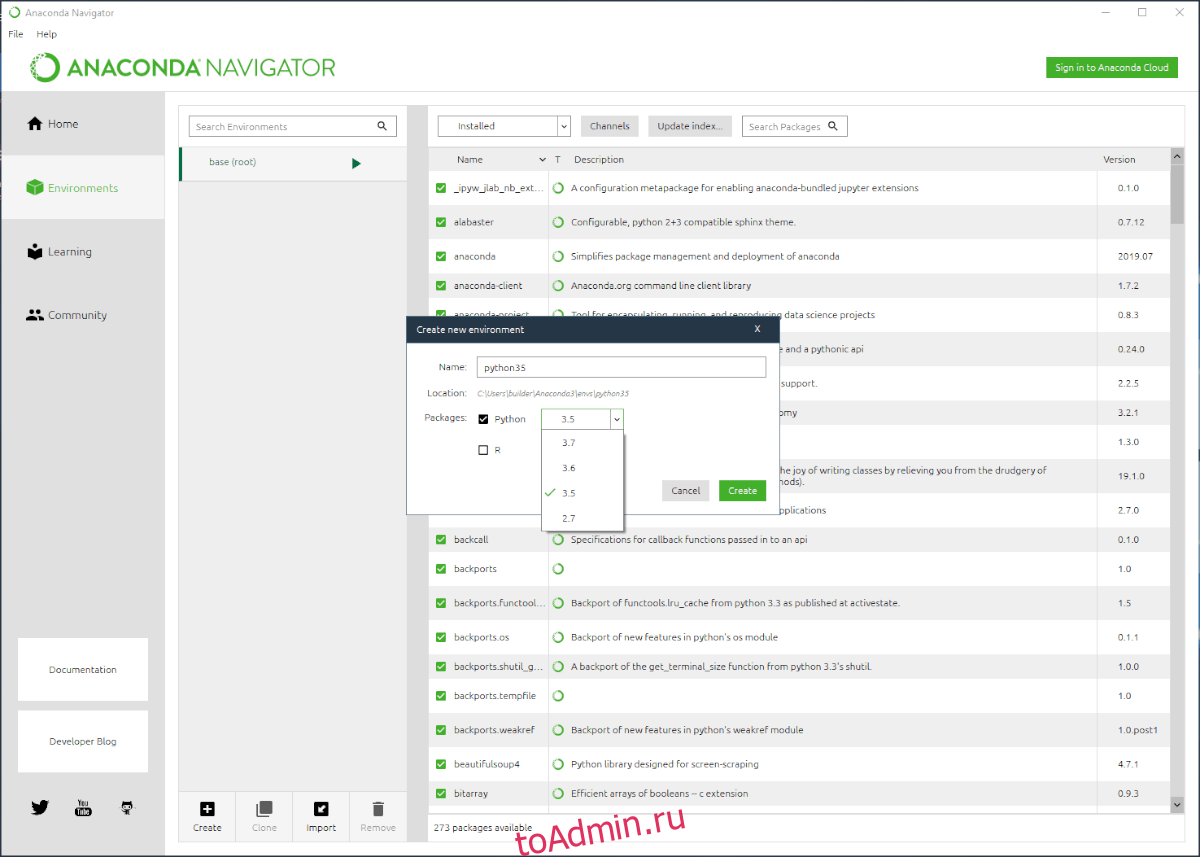Click the Import environment icon
This screenshot has height=857, width=1200.
coord(321,809)
